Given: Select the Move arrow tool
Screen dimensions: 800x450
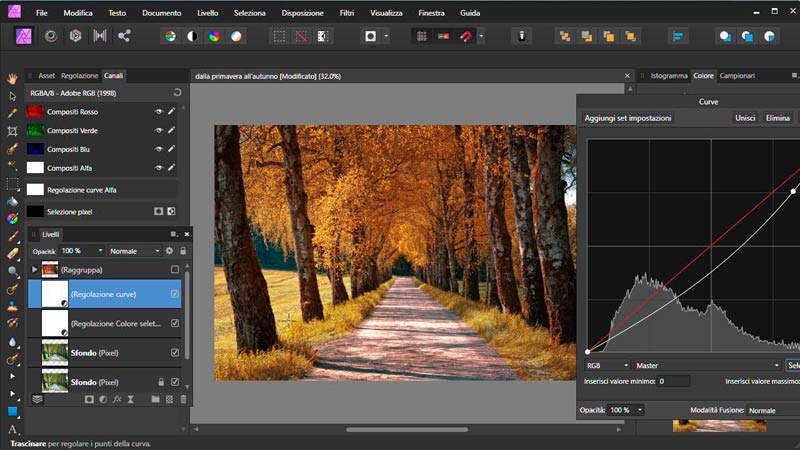Looking at the screenshot, I should click(x=12, y=96).
